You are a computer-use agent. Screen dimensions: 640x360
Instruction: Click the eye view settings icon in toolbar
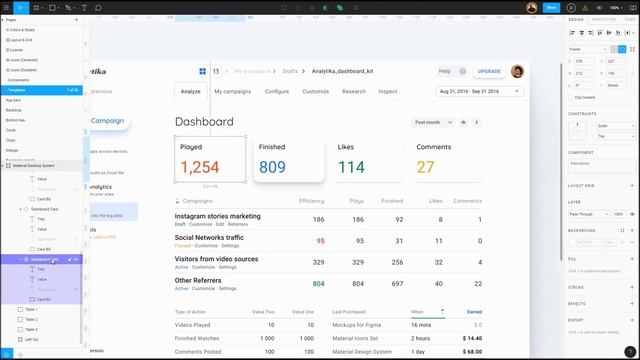(x=599, y=8)
